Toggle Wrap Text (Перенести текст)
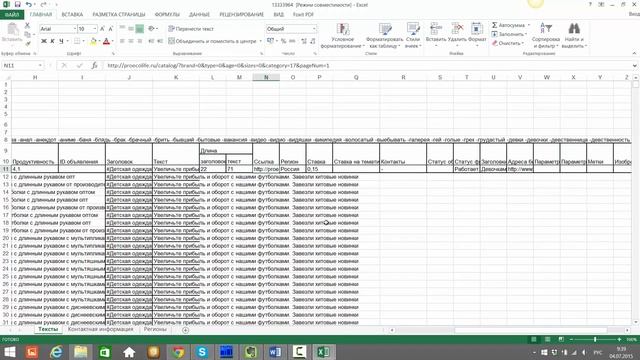This screenshot has height=360, width=640. click(x=191, y=29)
